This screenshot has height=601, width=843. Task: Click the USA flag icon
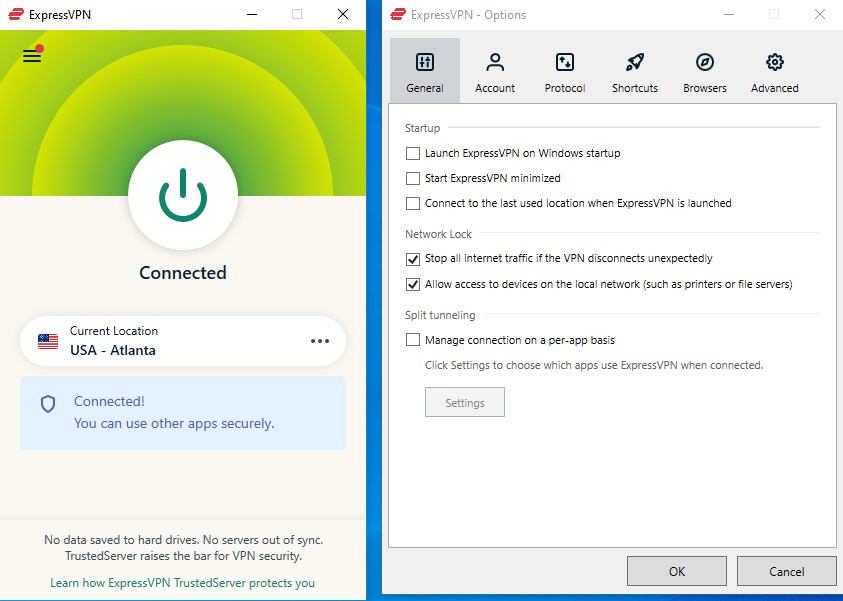pyautogui.click(x=48, y=341)
